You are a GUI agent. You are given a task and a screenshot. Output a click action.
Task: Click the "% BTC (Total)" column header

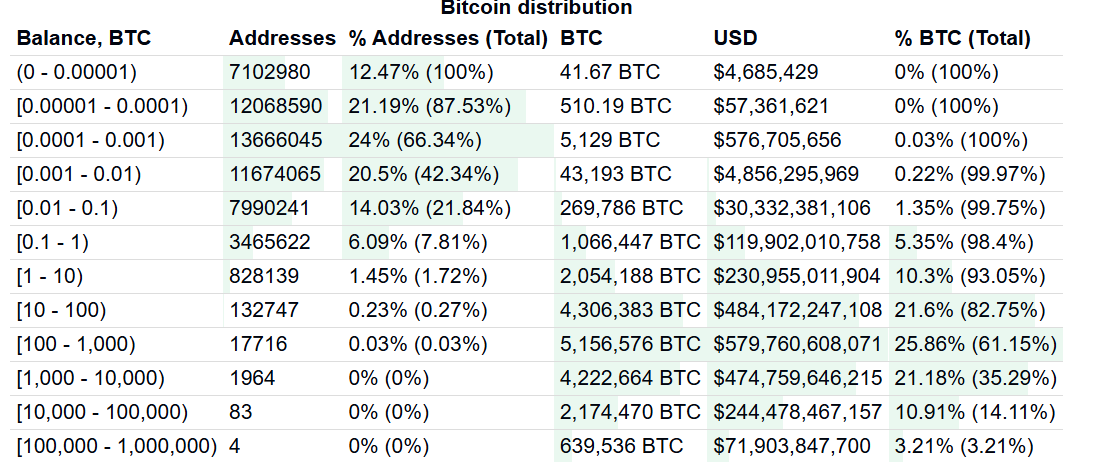click(x=962, y=39)
